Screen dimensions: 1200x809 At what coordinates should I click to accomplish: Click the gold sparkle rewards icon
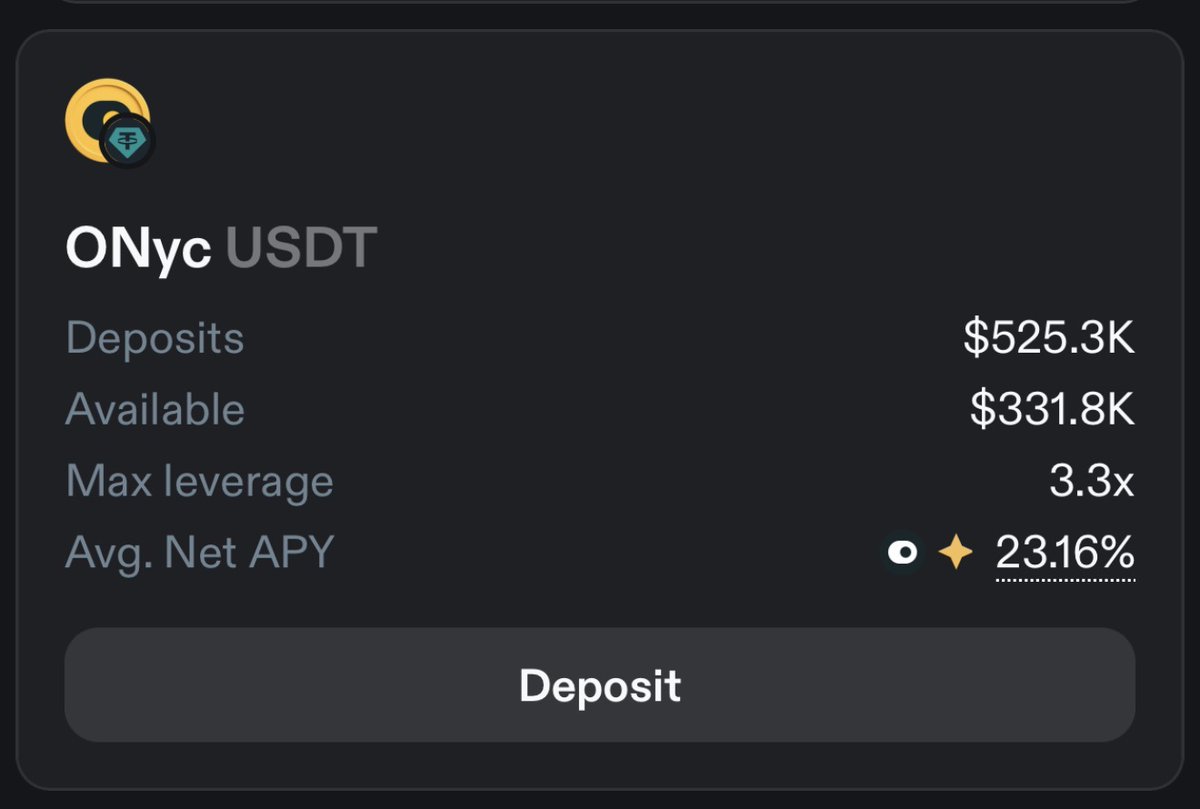point(955,552)
